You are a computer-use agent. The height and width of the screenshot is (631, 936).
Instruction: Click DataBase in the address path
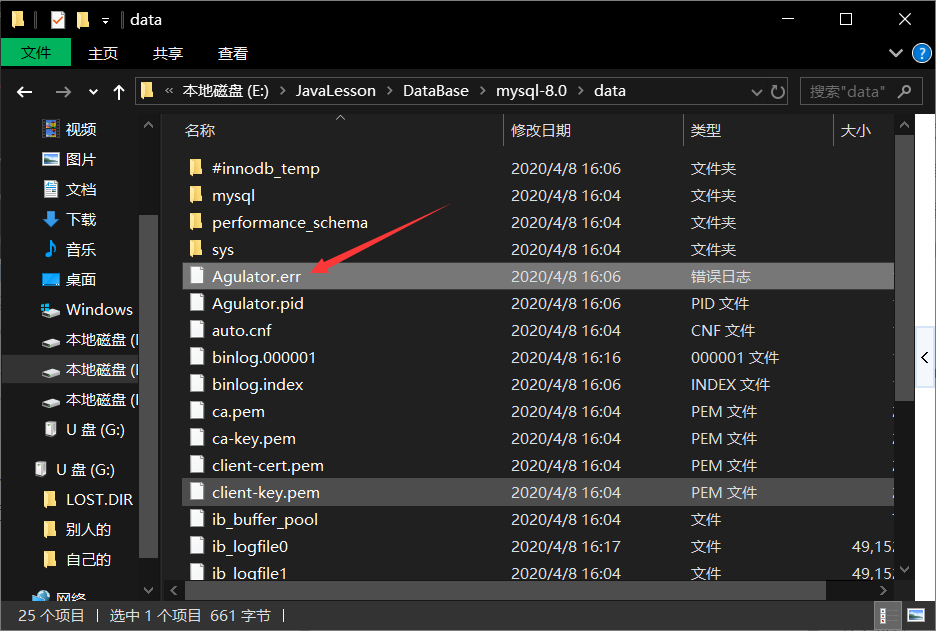point(436,91)
